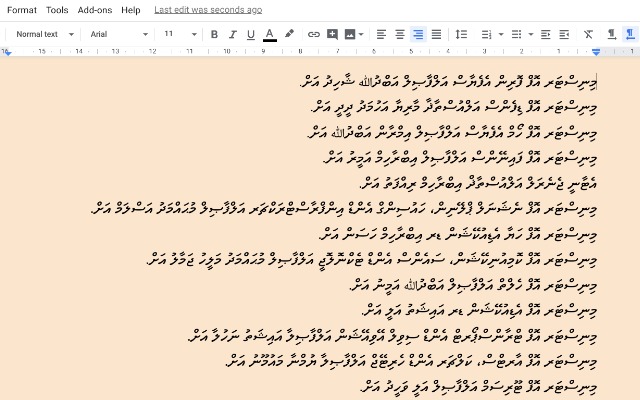Insert a link with the link icon
Screen dimensions: 640x400
[x=313, y=34]
